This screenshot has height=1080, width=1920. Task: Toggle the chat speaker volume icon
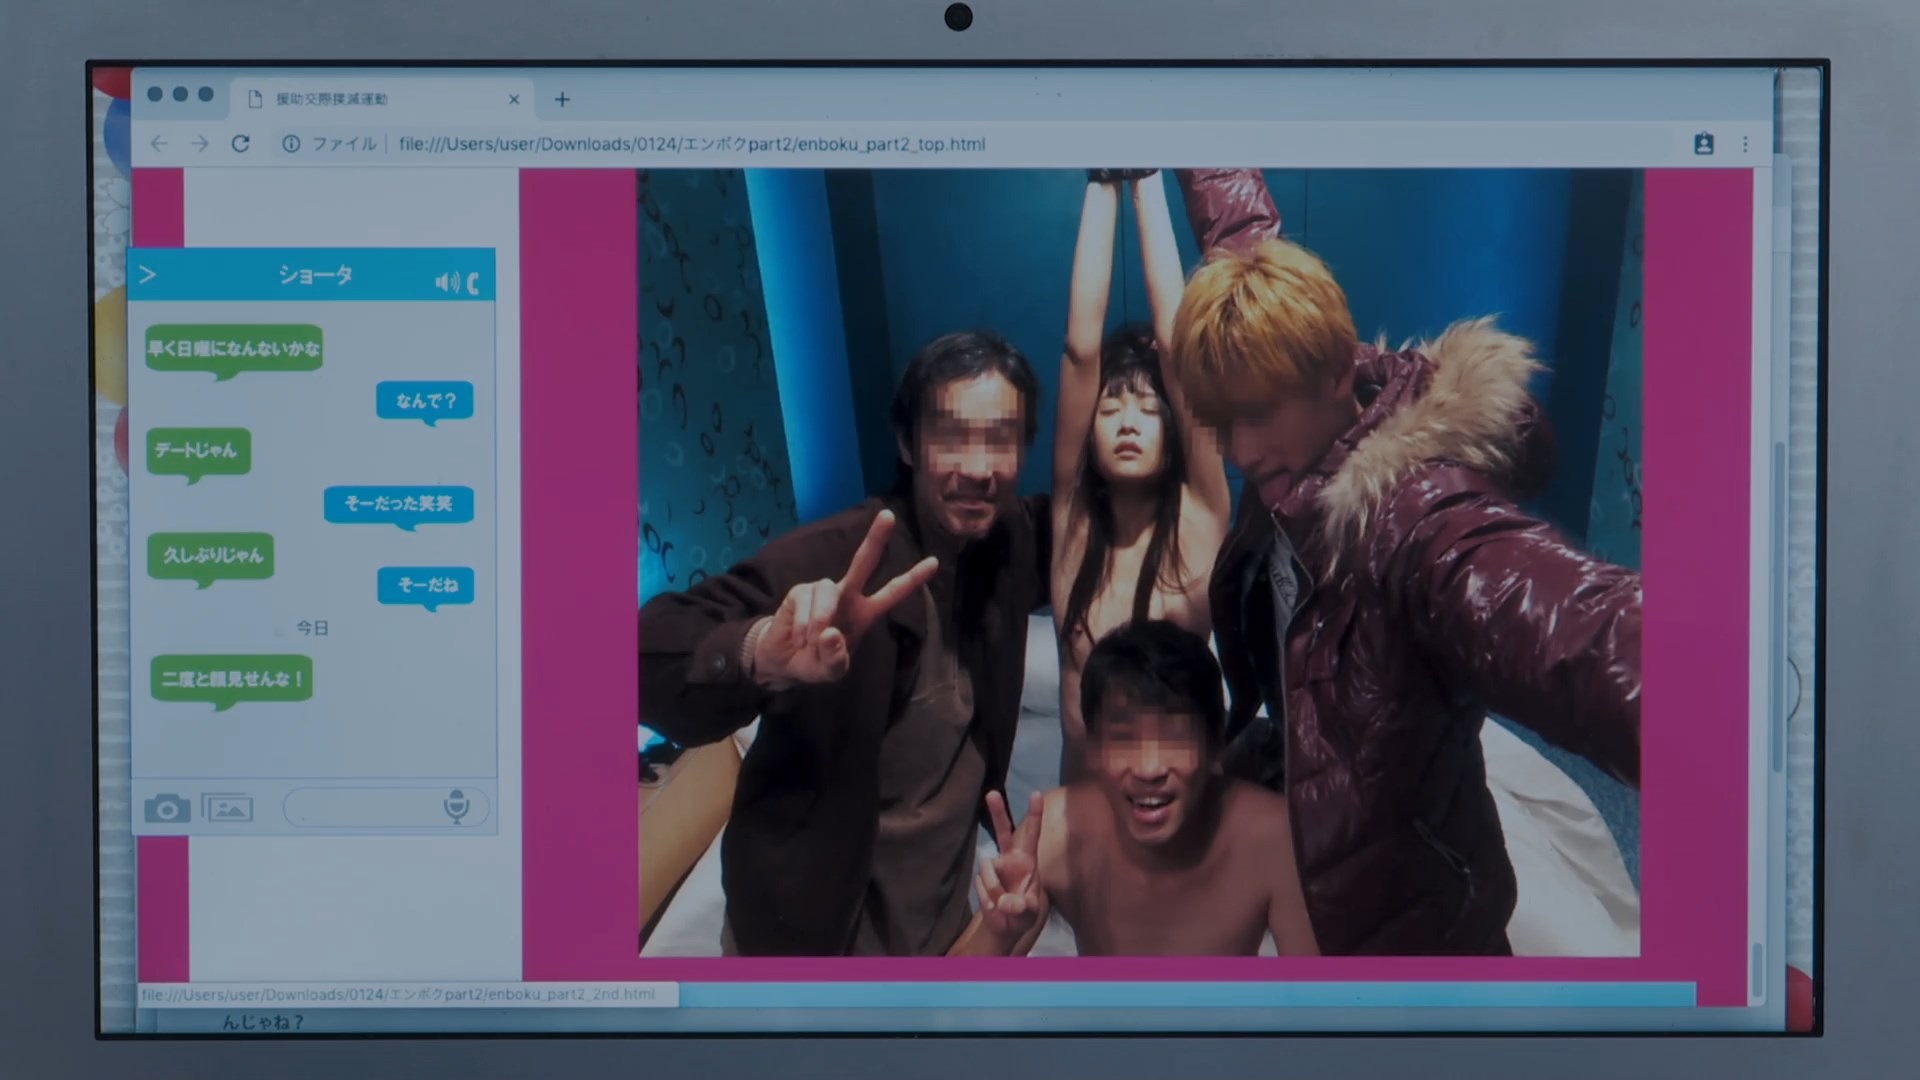[x=446, y=283]
